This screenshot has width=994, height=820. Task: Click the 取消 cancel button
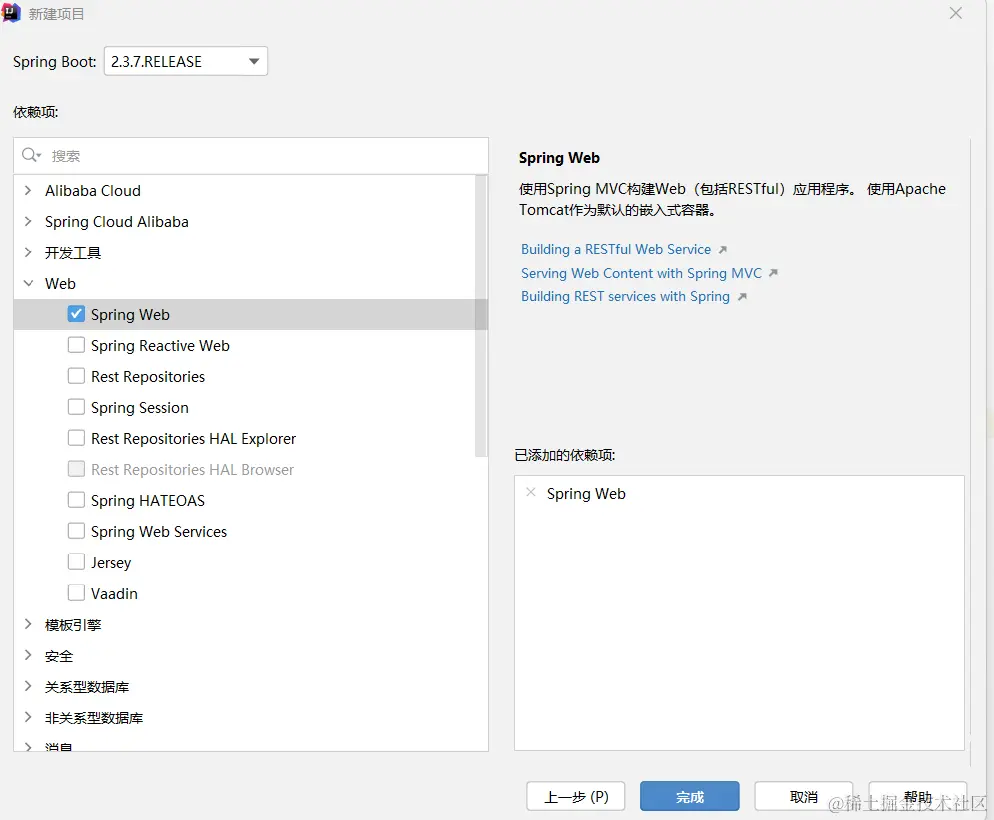pos(804,797)
